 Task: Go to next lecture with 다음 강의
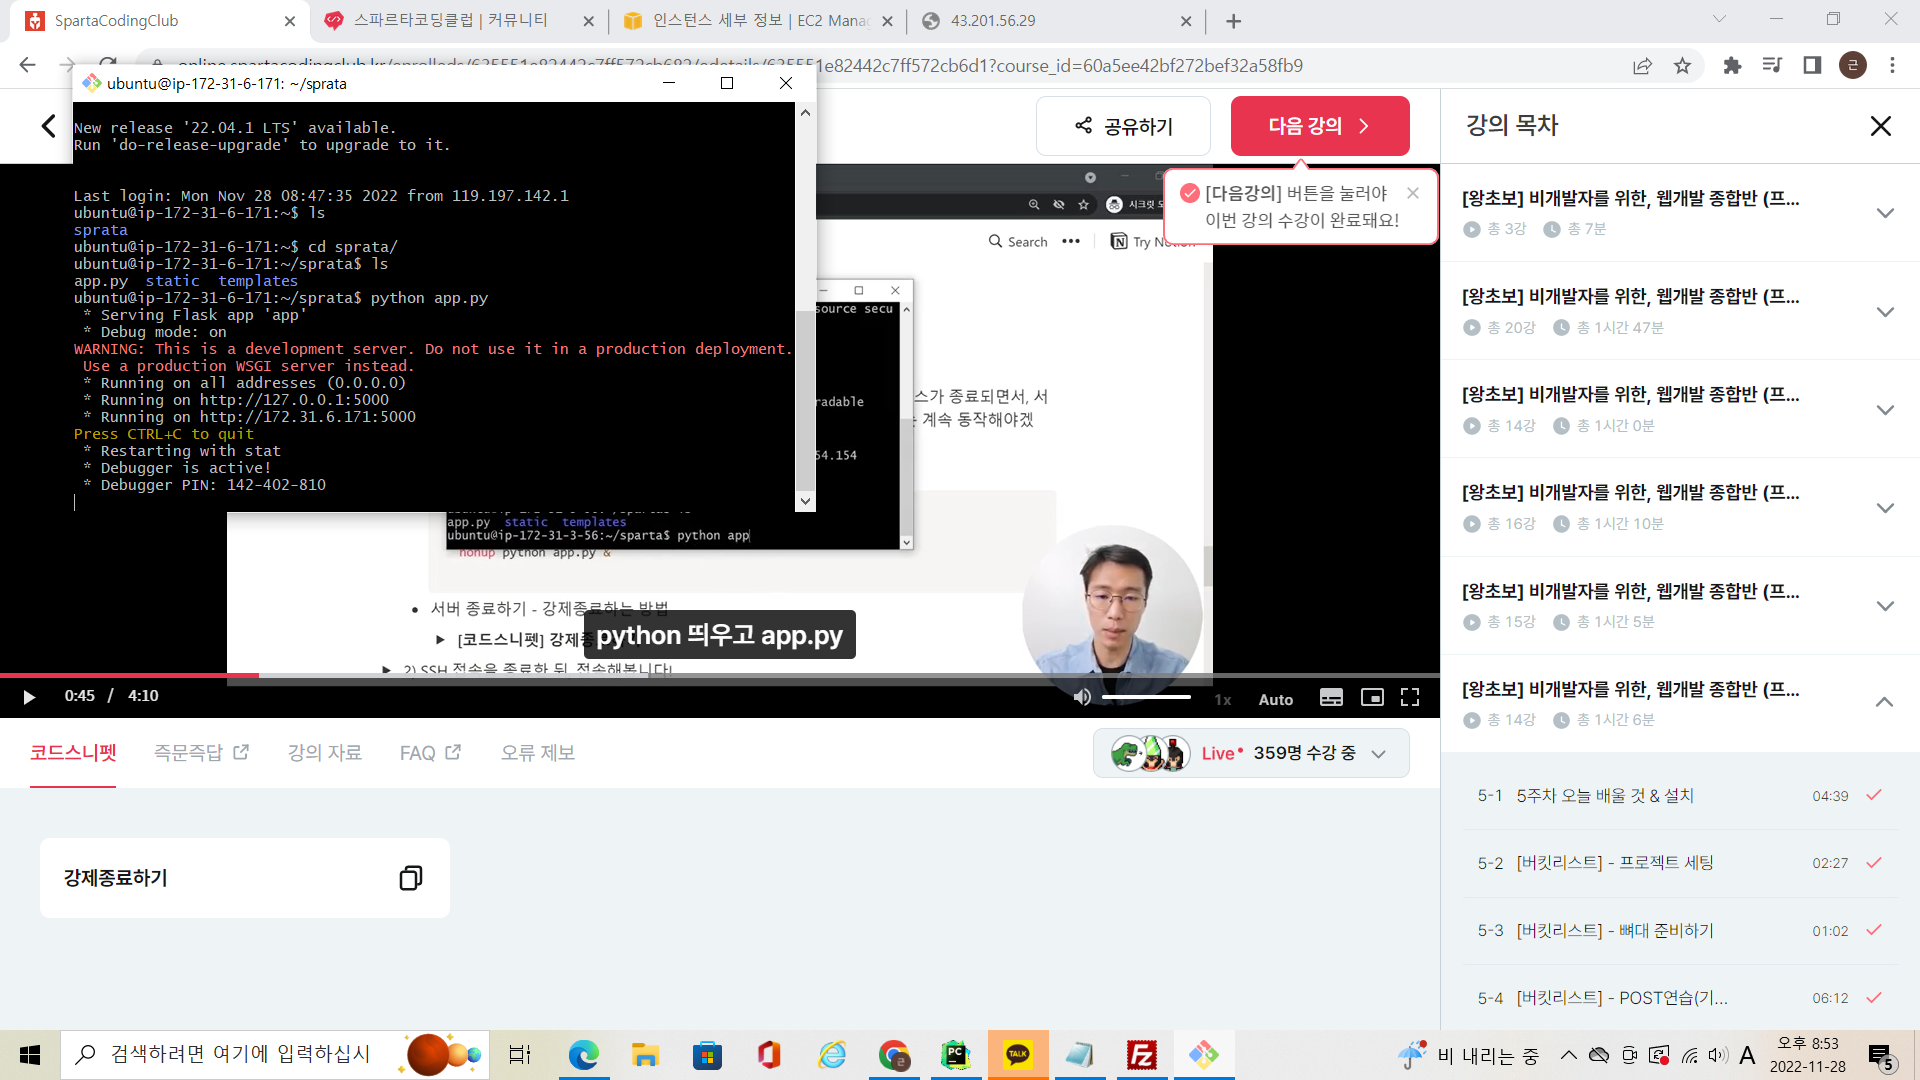click(x=1320, y=126)
